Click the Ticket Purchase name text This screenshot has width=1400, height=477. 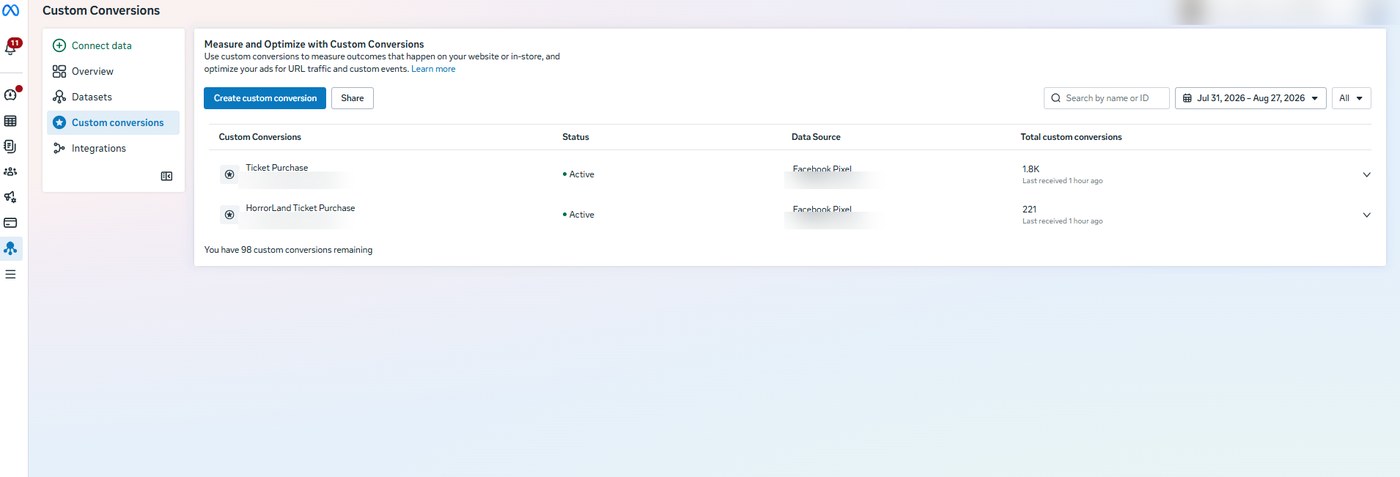(x=277, y=168)
